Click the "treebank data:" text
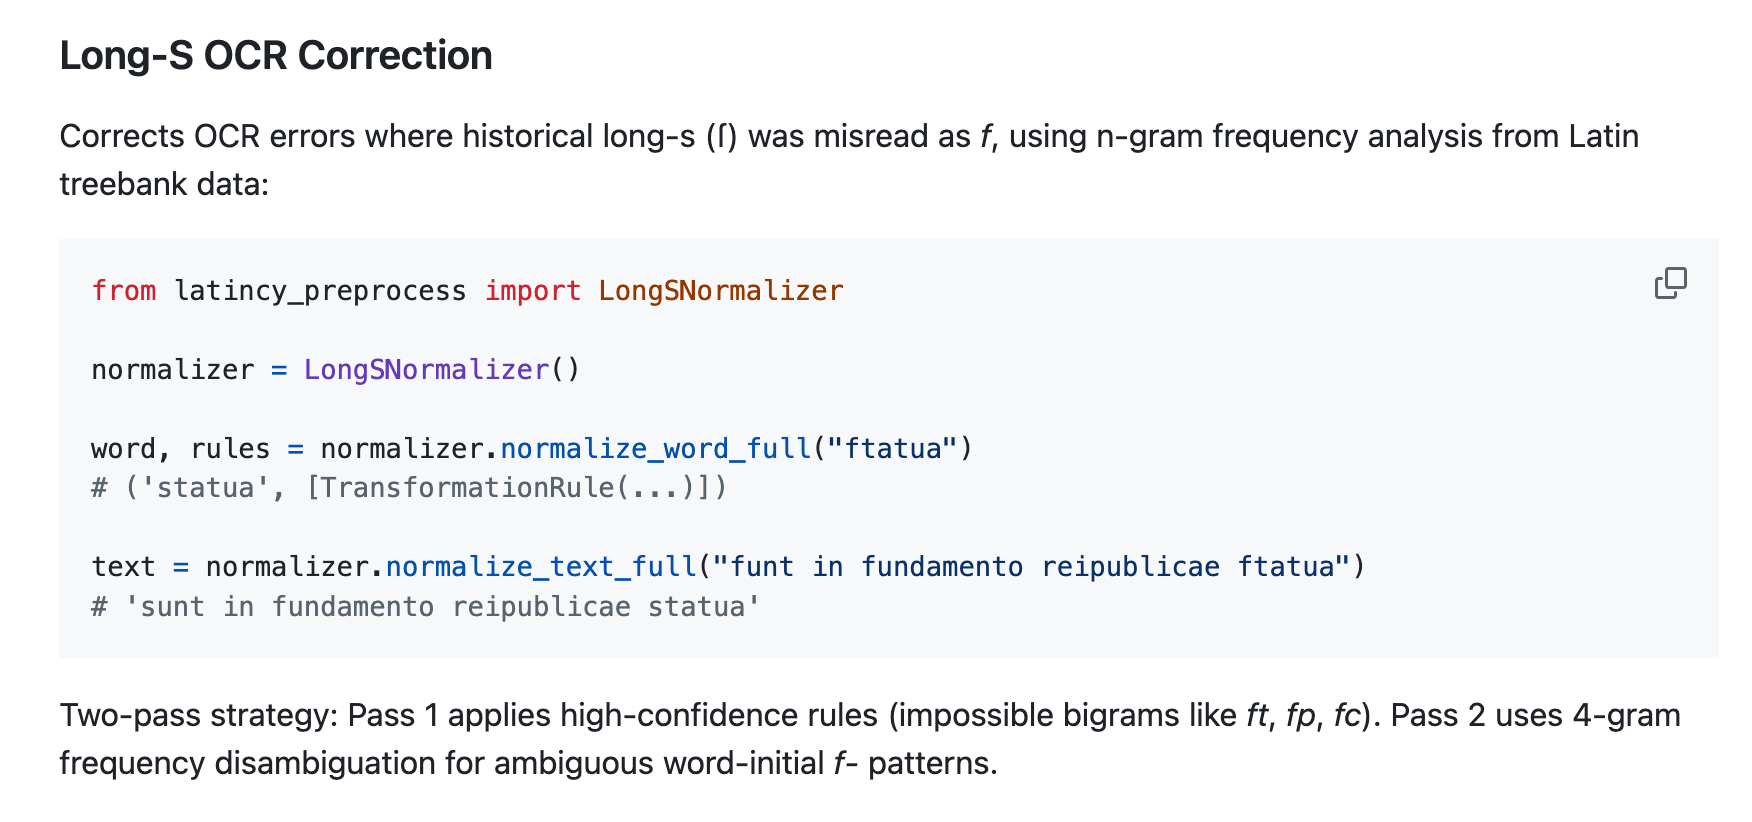This screenshot has width=1752, height=822. coord(164,185)
